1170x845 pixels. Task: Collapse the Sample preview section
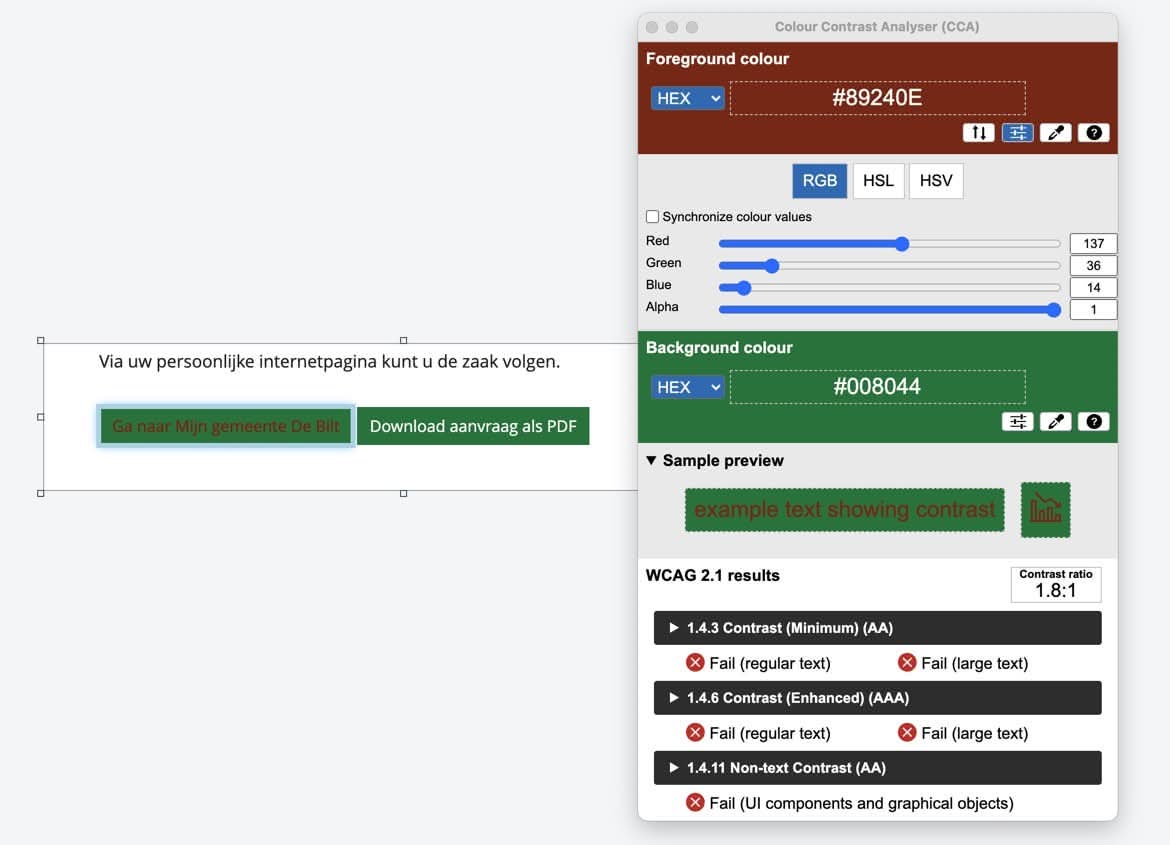point(652,461)
